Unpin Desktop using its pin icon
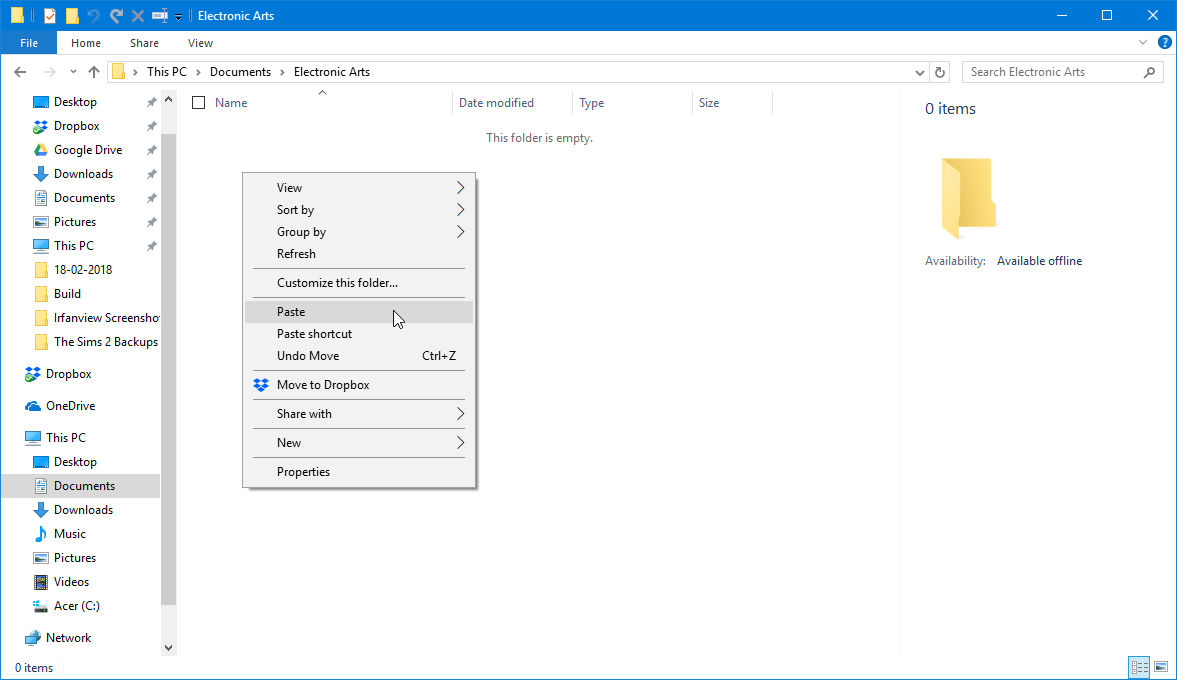Viewport: 1177px width, 680px height. click(x=152, y=102)
